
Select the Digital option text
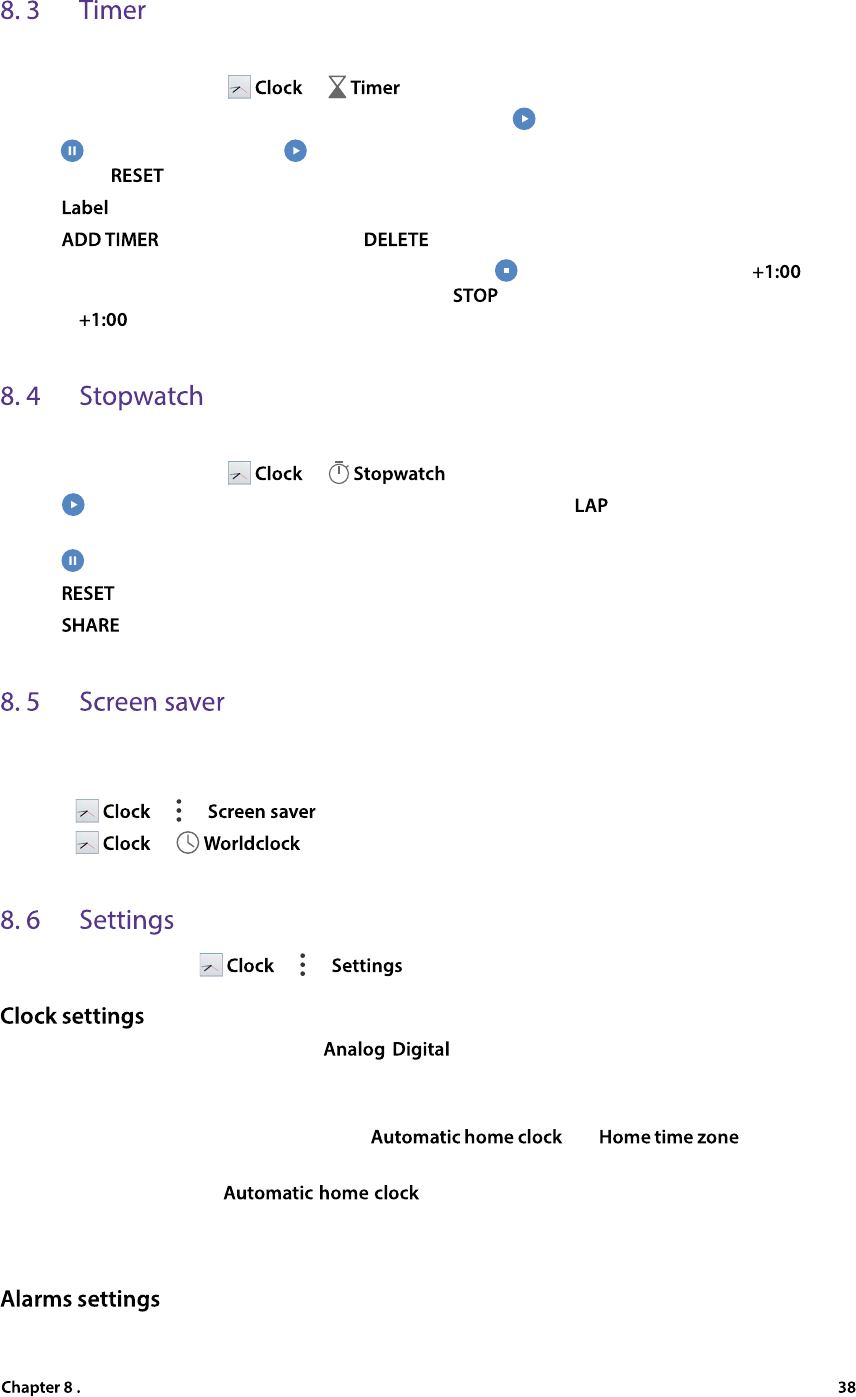click(x=421, y=1049)
